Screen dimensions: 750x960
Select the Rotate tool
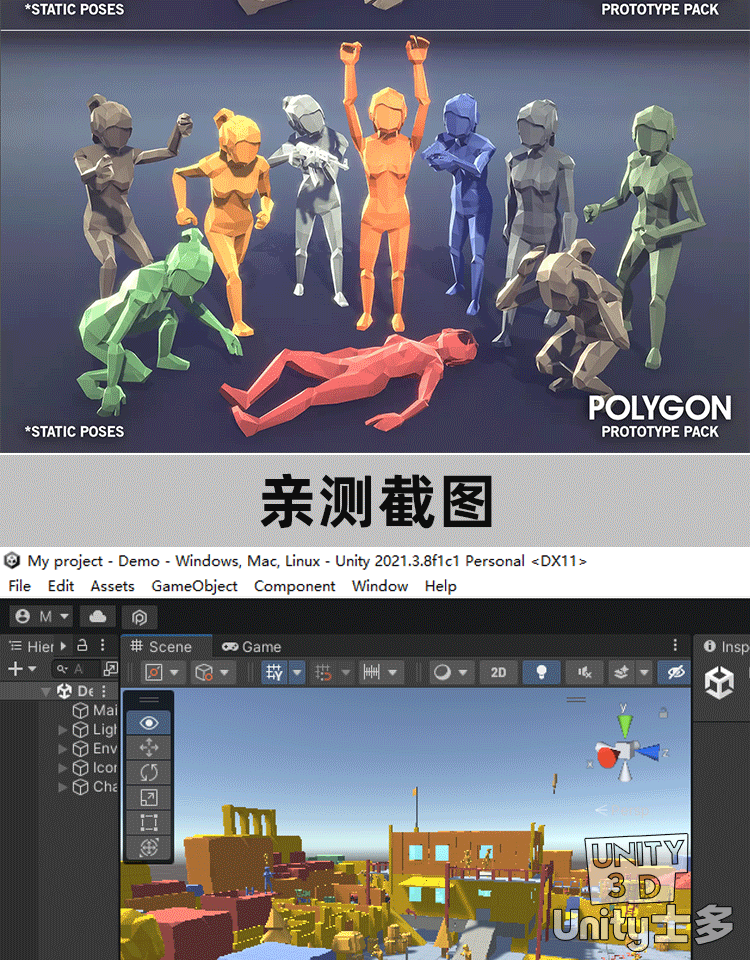(x=149, y=773)
